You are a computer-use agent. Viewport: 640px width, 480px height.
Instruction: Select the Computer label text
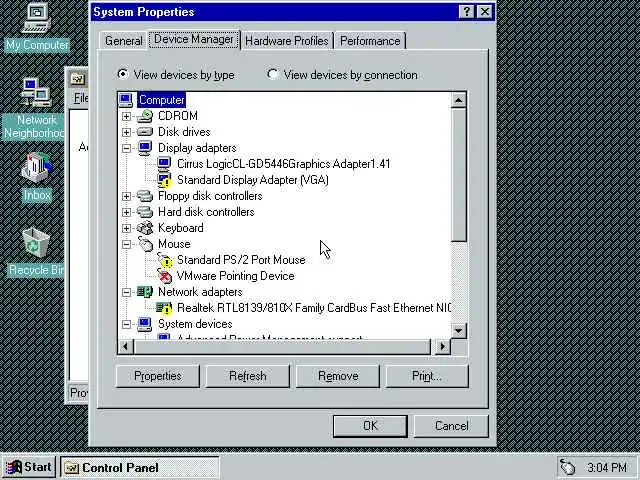(x=162, y=100)
